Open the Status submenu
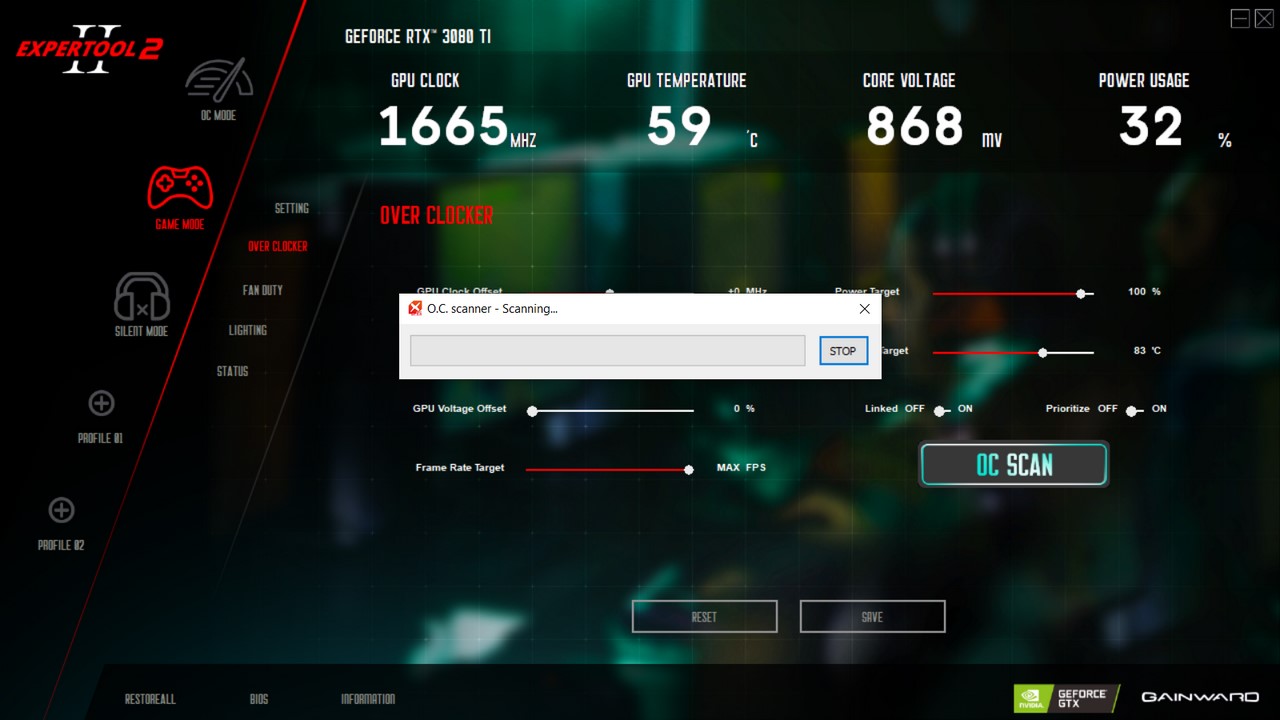This screenshot has width=1280, height=720. (x=232, y=371)
